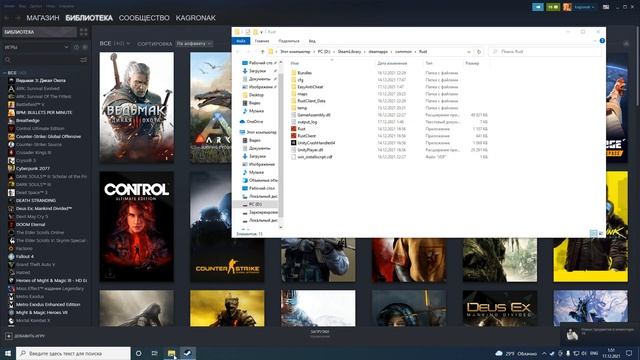
Task: Open the KAGRONAK profile menu
Action: point(196,18)
